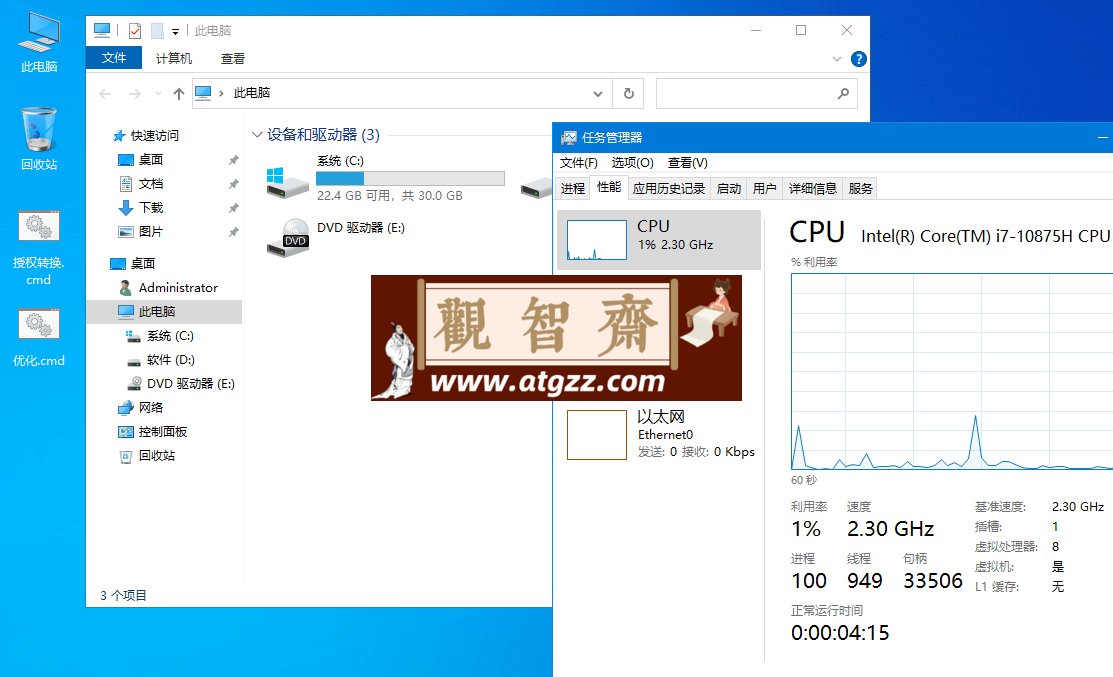Switch to the 启动 tab
This screenshot has height=677, width=1113.
(729, 188)
